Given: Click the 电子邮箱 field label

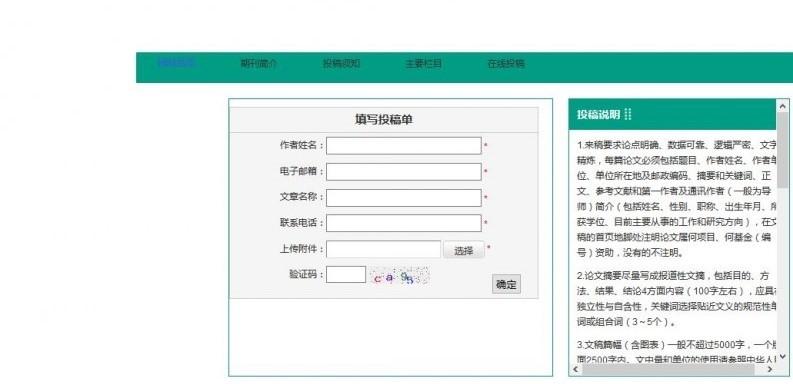Looking at the screenshot, I should pos(301,171).
